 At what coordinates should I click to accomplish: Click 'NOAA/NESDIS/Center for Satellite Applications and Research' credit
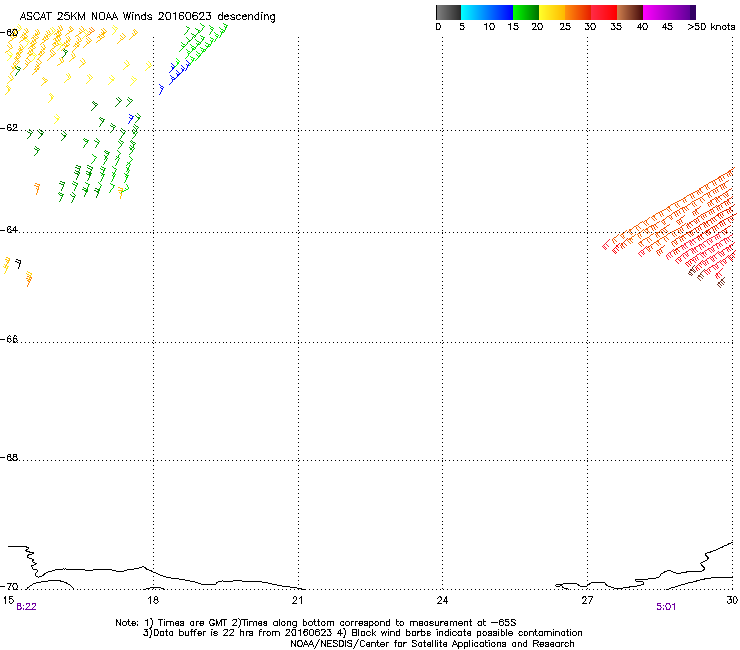[x=432, y=644]
